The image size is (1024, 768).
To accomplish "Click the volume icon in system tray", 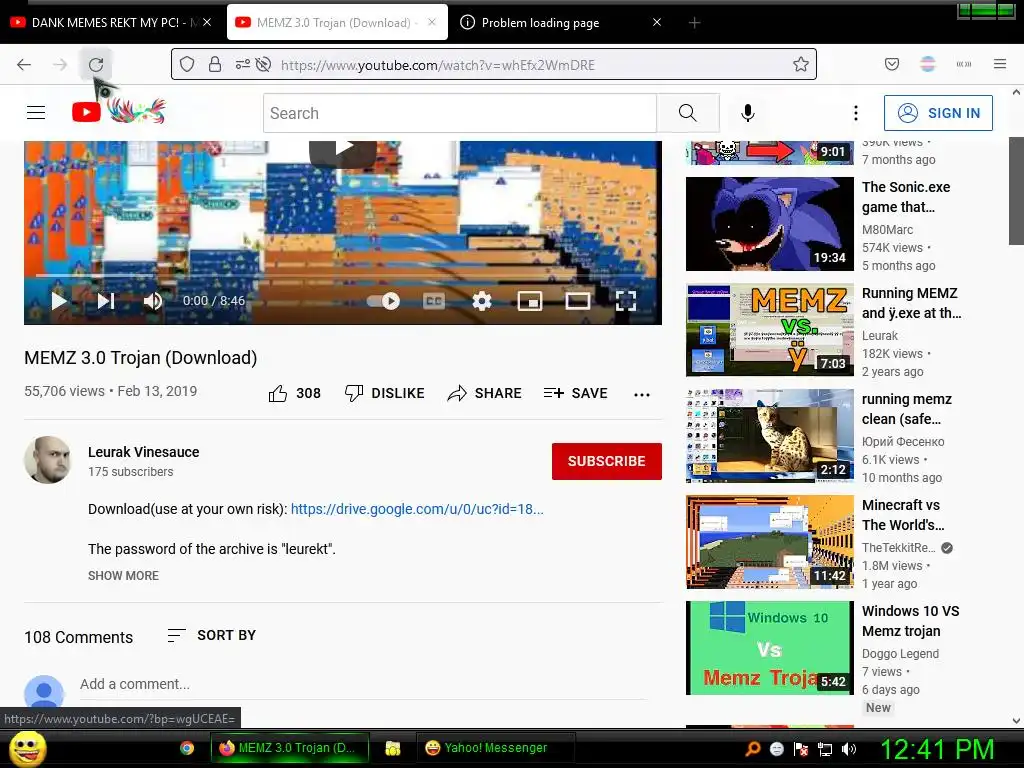I will pyautogui.click(x=849, y=749).
